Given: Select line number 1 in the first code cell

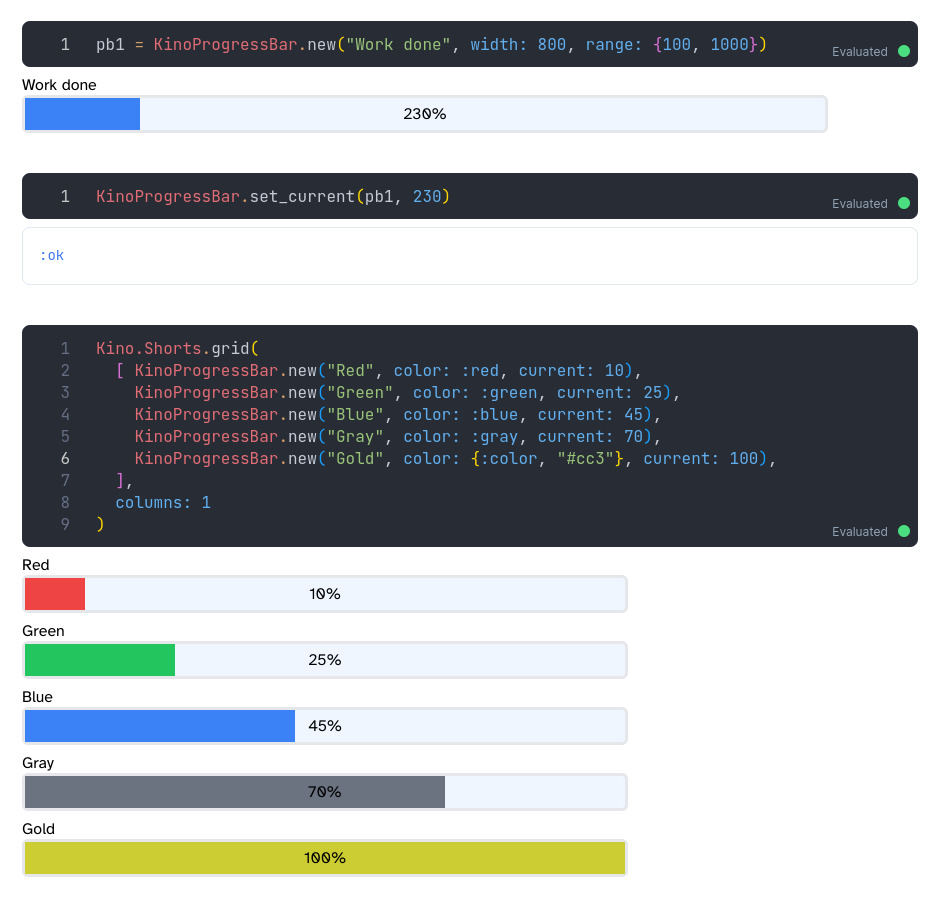Looking at the screenshot, I should [x=65, y=44].
